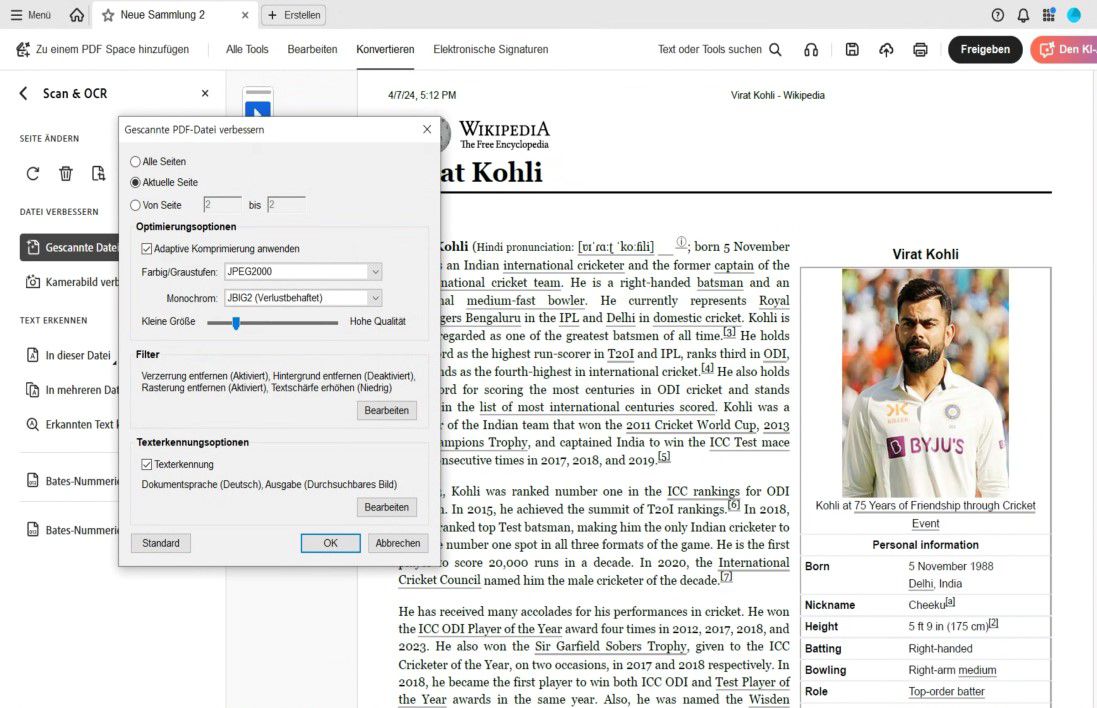Confirm the dialog with OK
The height and width of the screenshot is (708, 1097).
click(330, 542)
